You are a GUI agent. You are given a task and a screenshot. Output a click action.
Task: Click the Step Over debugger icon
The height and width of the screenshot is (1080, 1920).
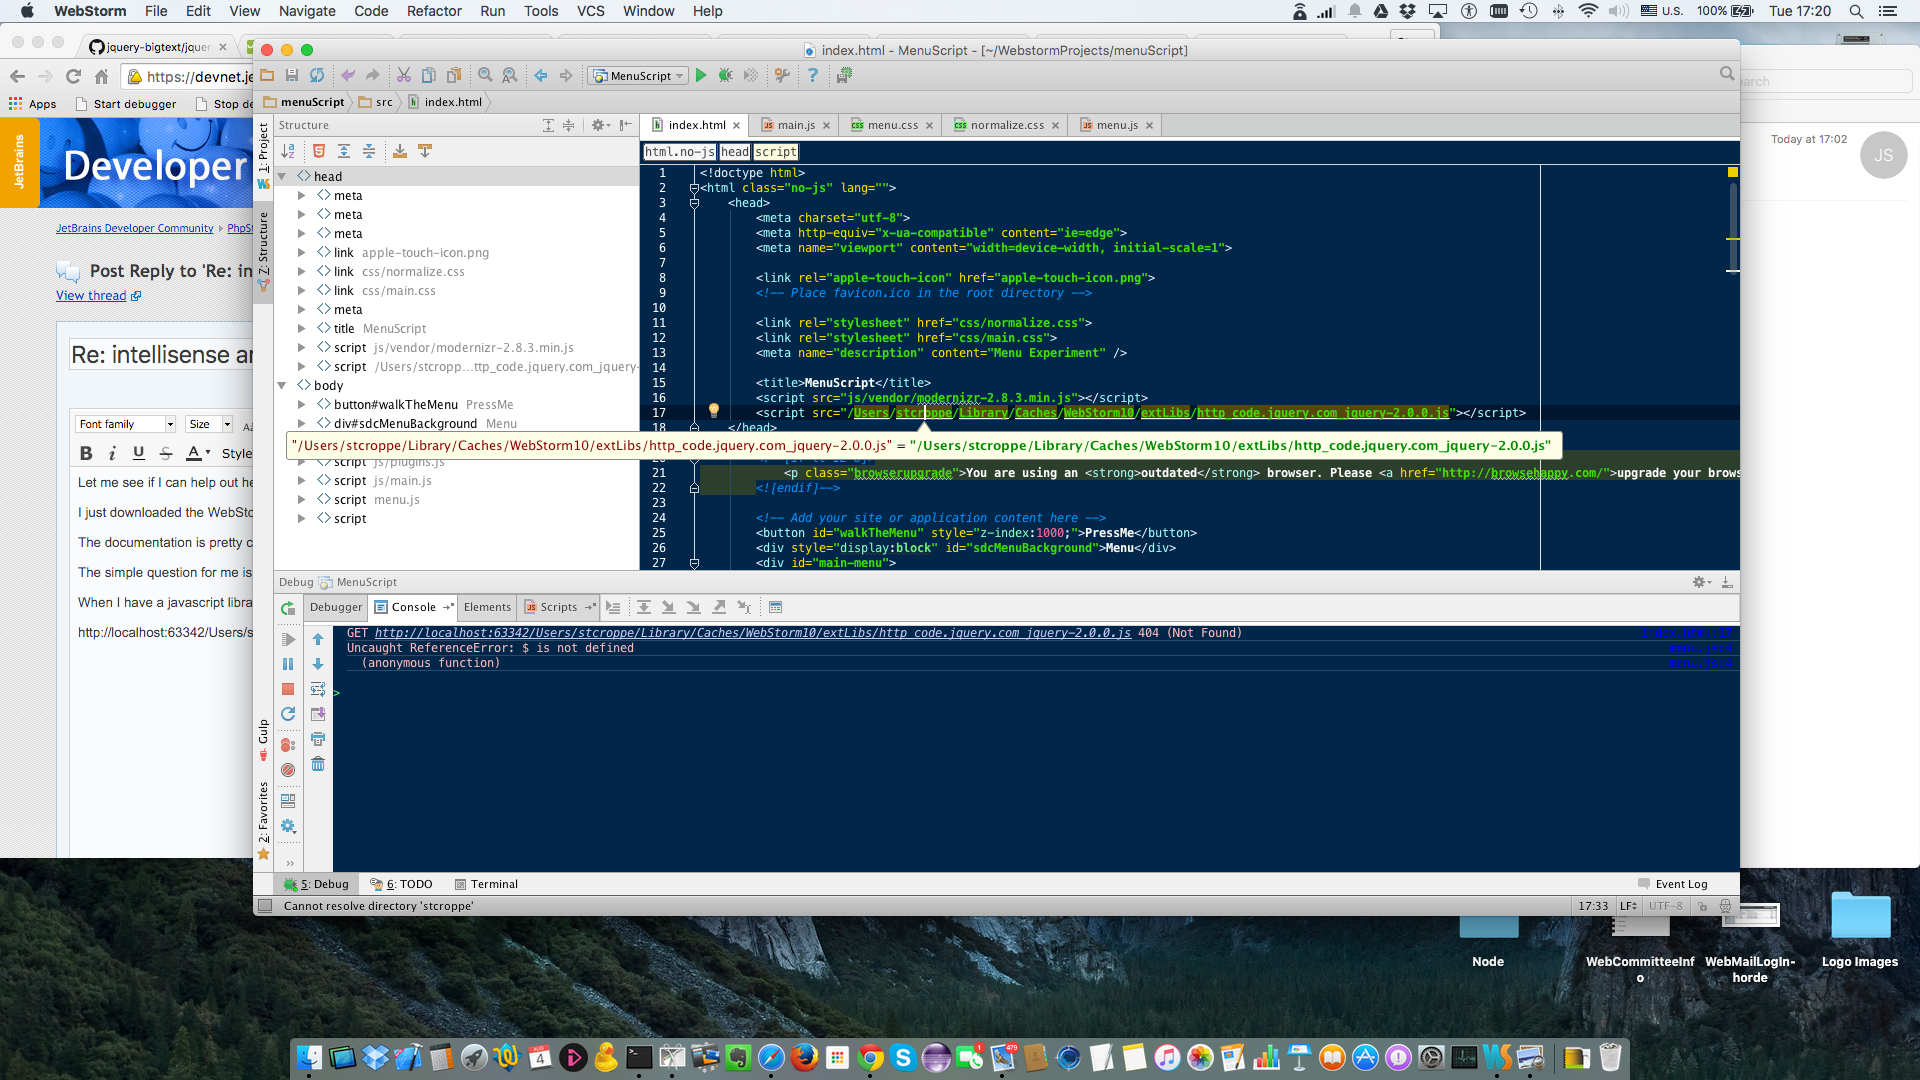tap(644, 607)
